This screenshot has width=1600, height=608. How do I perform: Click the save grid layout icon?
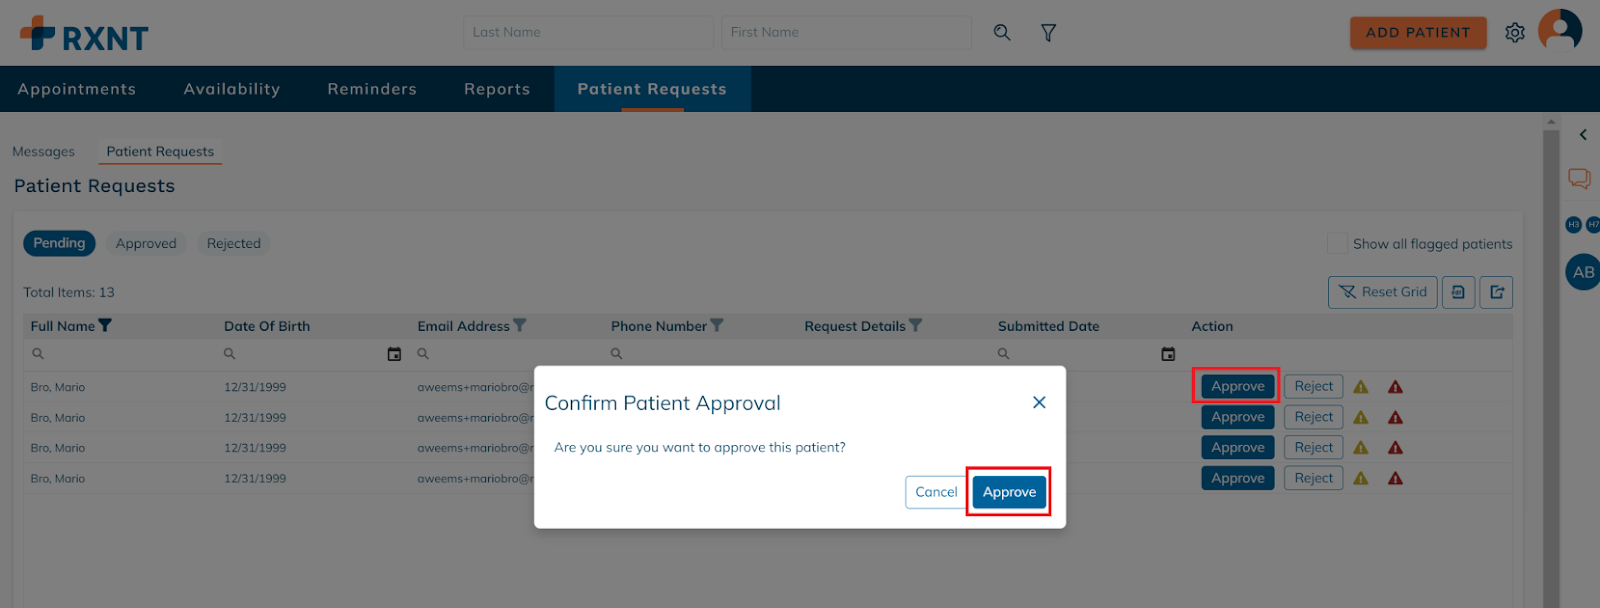tap(1458, 292)
